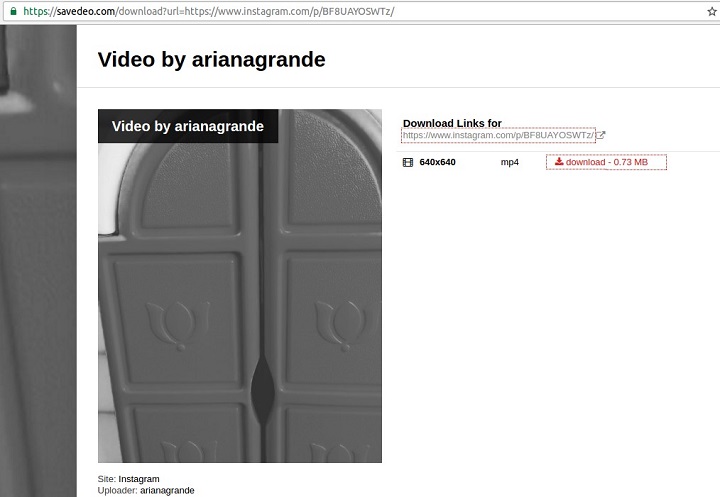The image size is (720, 497).
Task: Click the red download arrow icon
Action: tap(559, 162)
